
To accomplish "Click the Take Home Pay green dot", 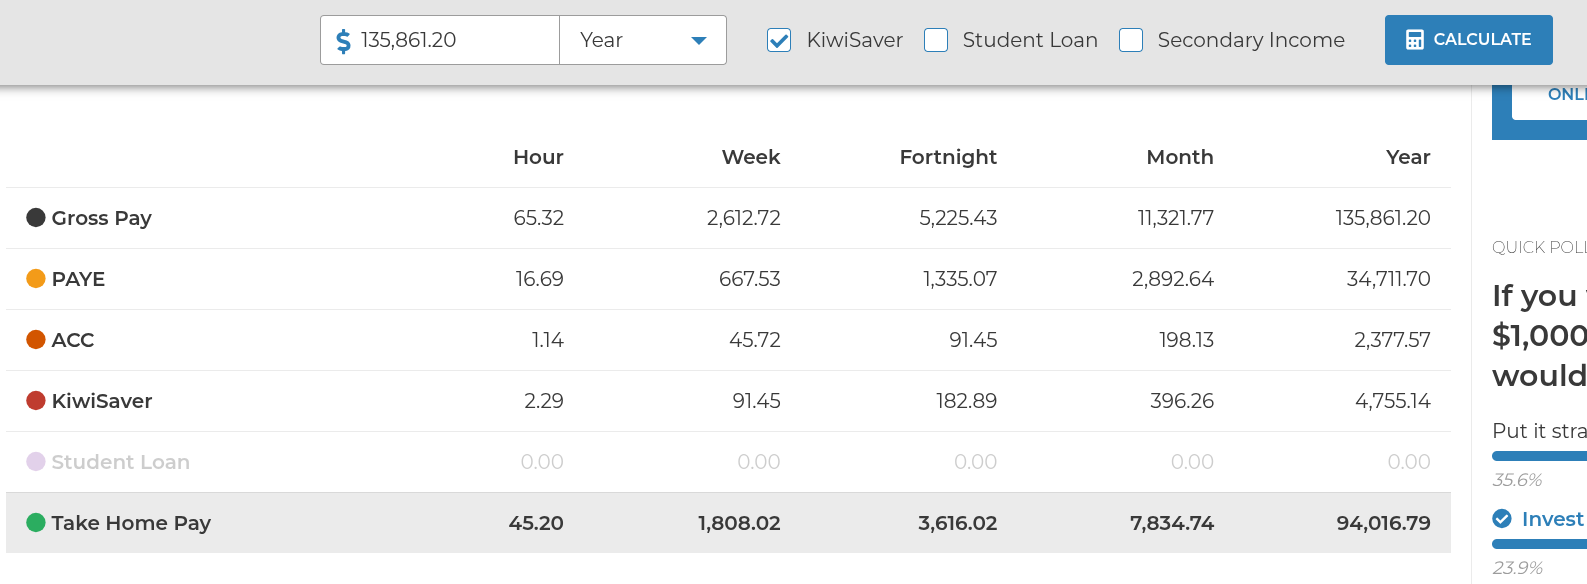I will [36, 523].
